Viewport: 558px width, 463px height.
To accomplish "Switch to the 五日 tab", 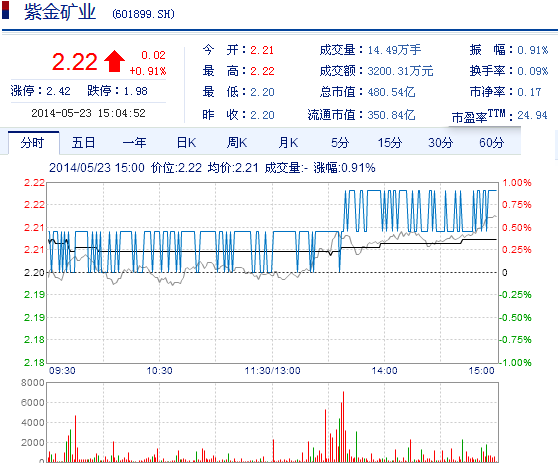I will [84, 143].
